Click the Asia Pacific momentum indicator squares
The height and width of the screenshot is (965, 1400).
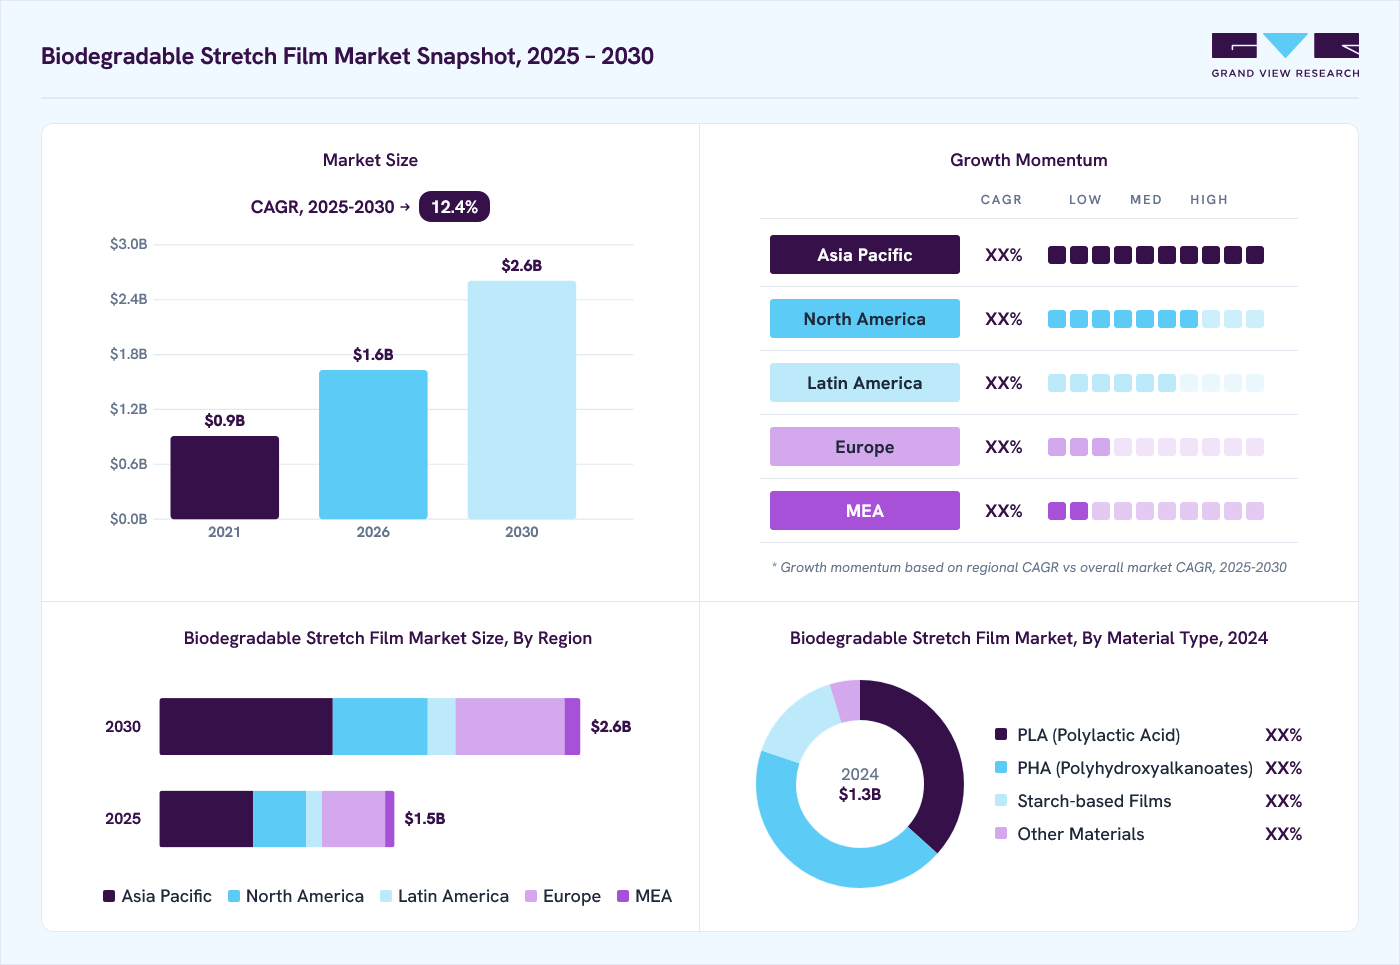1156,255
